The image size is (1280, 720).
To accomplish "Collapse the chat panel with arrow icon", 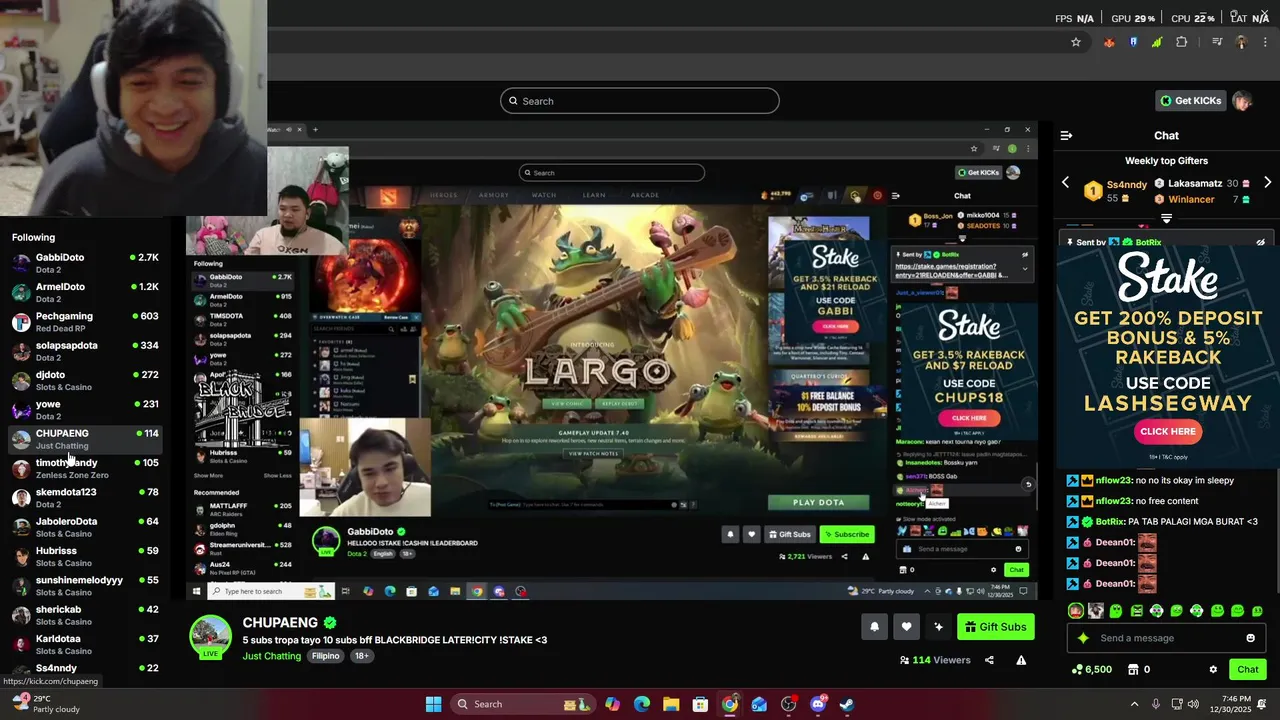I will (x=1066, y=135).
